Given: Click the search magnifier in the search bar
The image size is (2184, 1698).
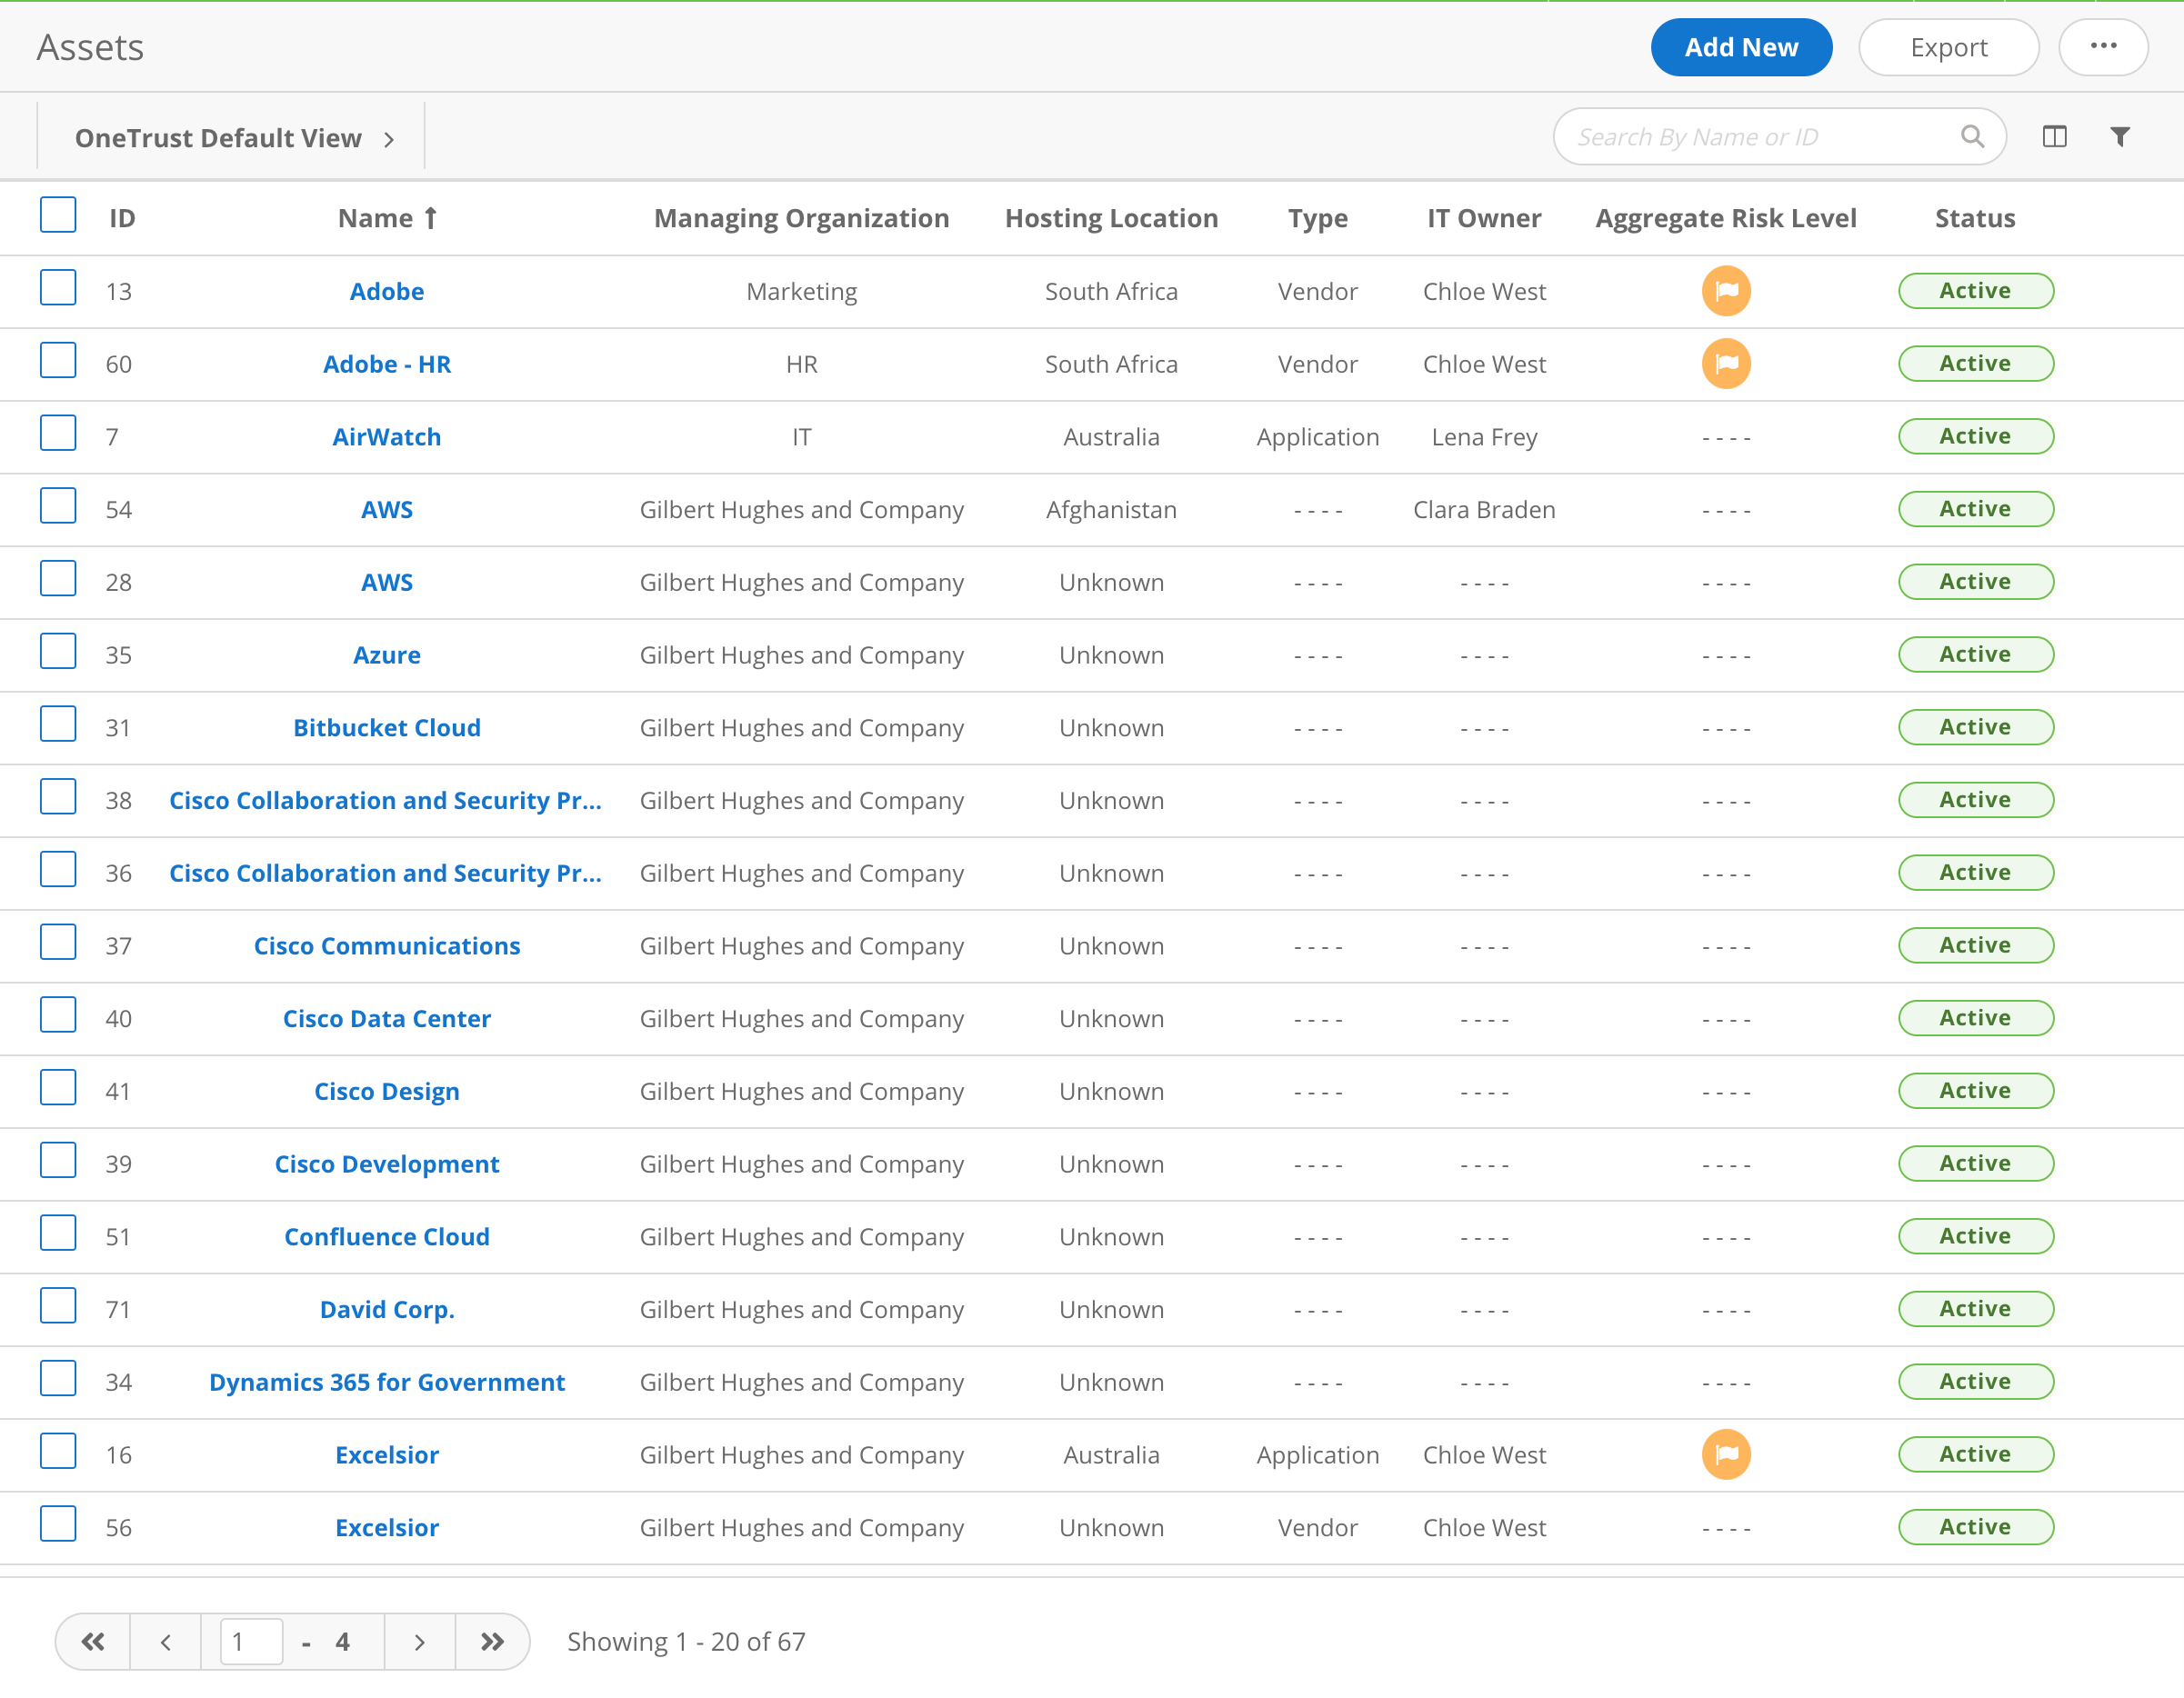Looking at the screenshot, I should click(1972, 136).
